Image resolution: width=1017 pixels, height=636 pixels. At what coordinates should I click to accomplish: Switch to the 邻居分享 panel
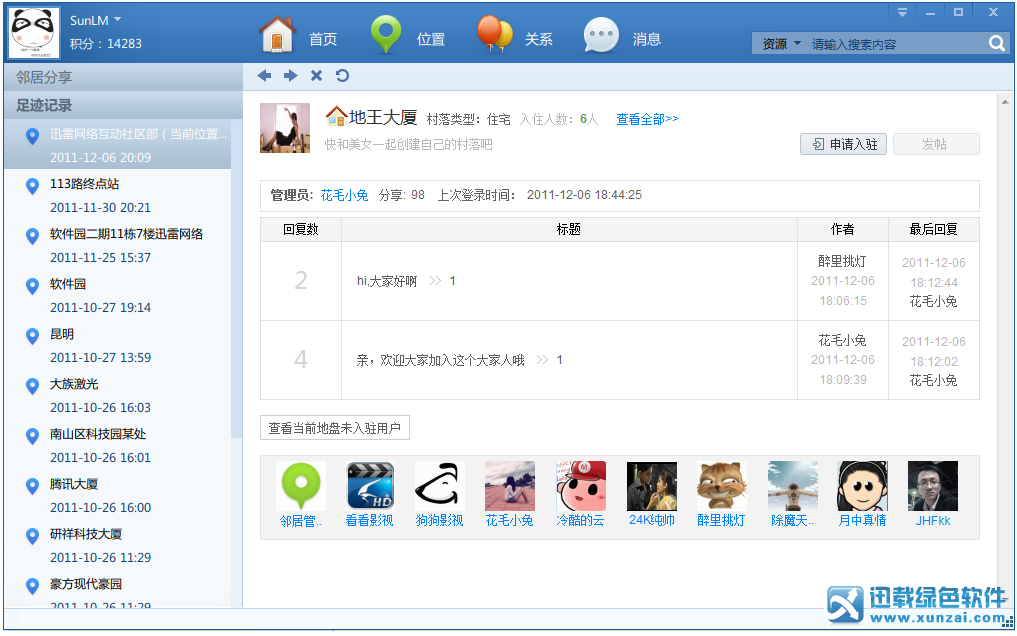click(123, 77)
